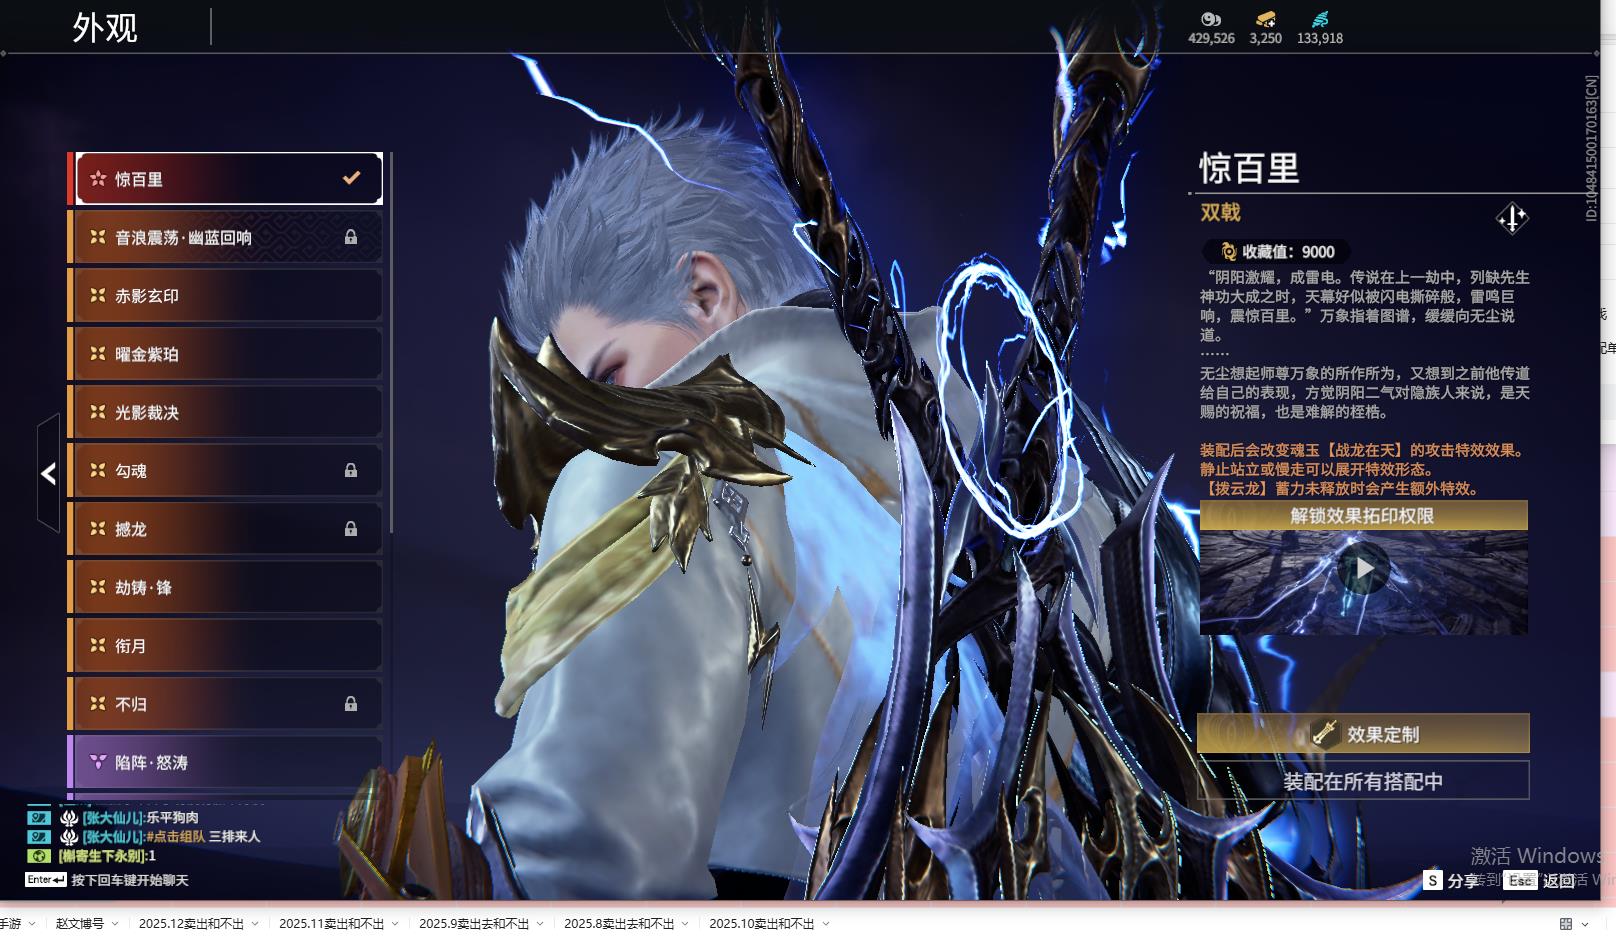This screenshot has width=1616, height=939.
Task: Click the #点击组队 link in chat
Action: click(175, 837)
